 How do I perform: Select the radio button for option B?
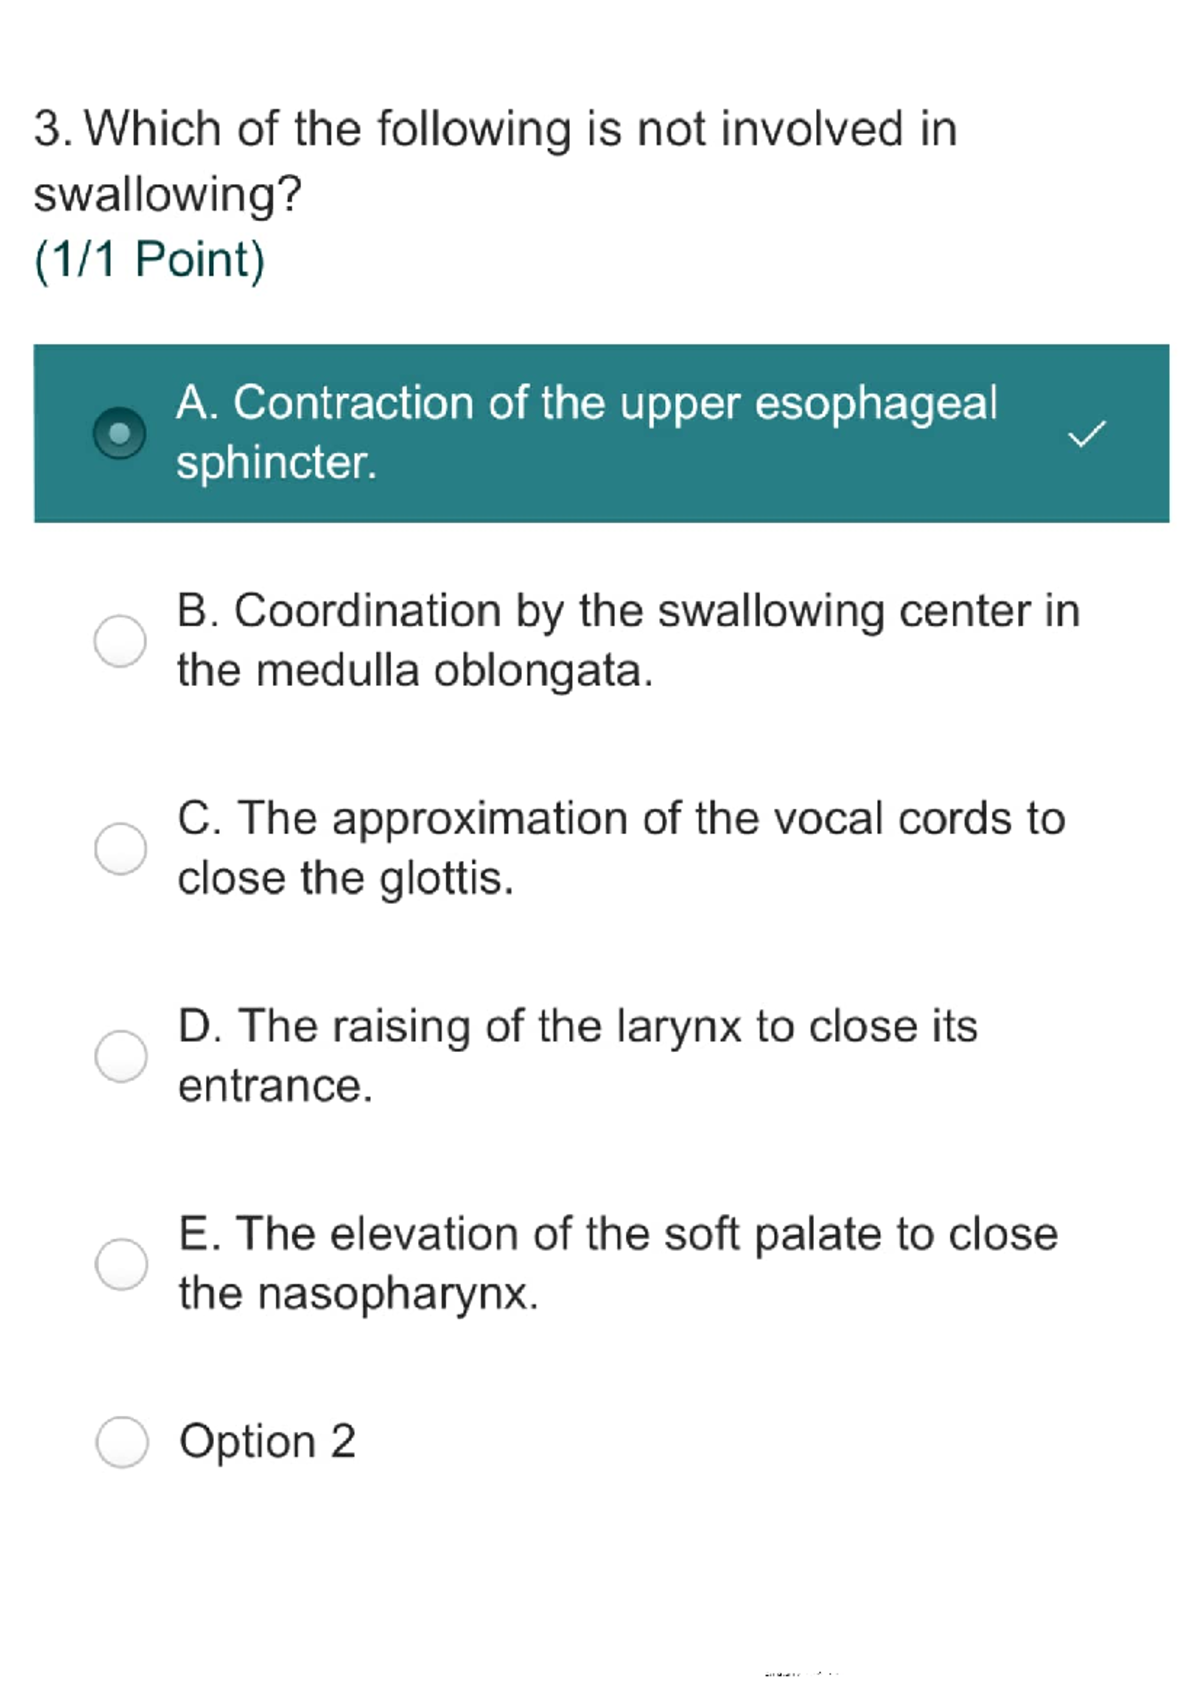coord(120,640)
